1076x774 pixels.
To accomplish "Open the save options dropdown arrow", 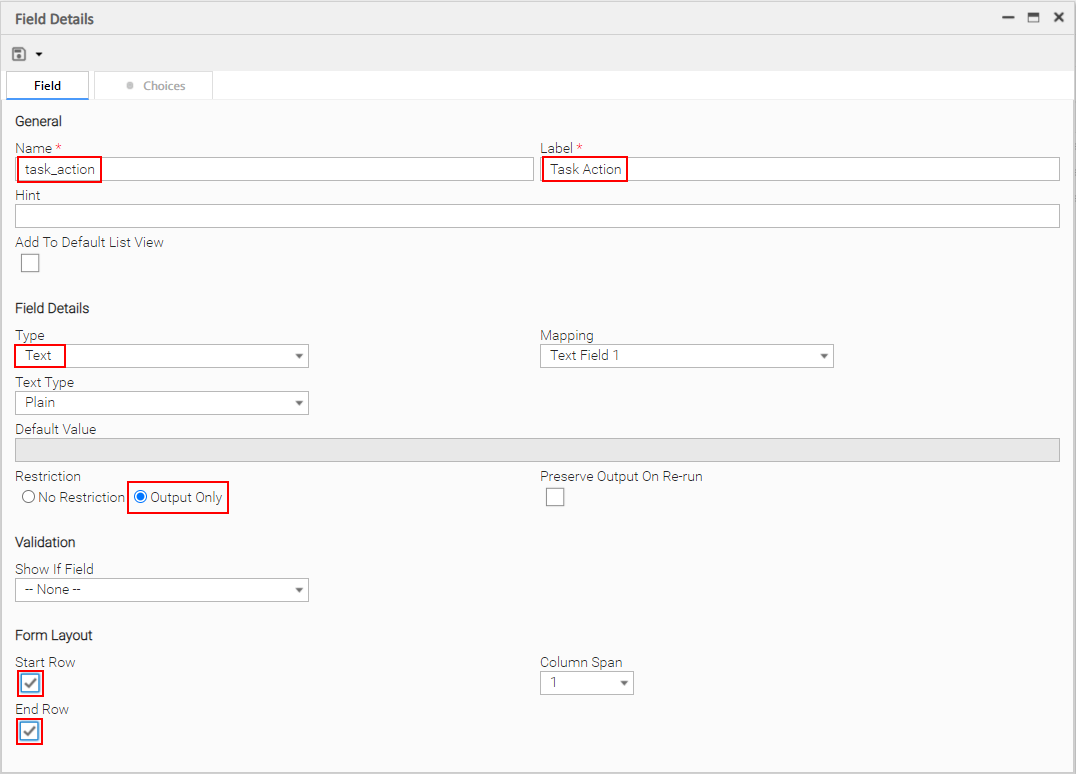I will tap(39, 54).
